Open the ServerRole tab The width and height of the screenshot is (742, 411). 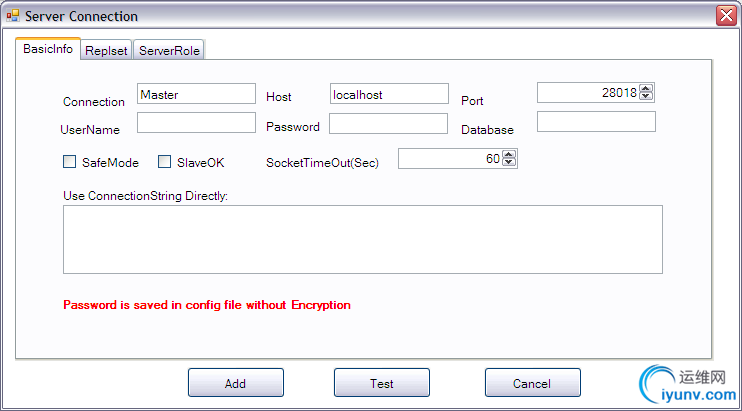(169, 50)
